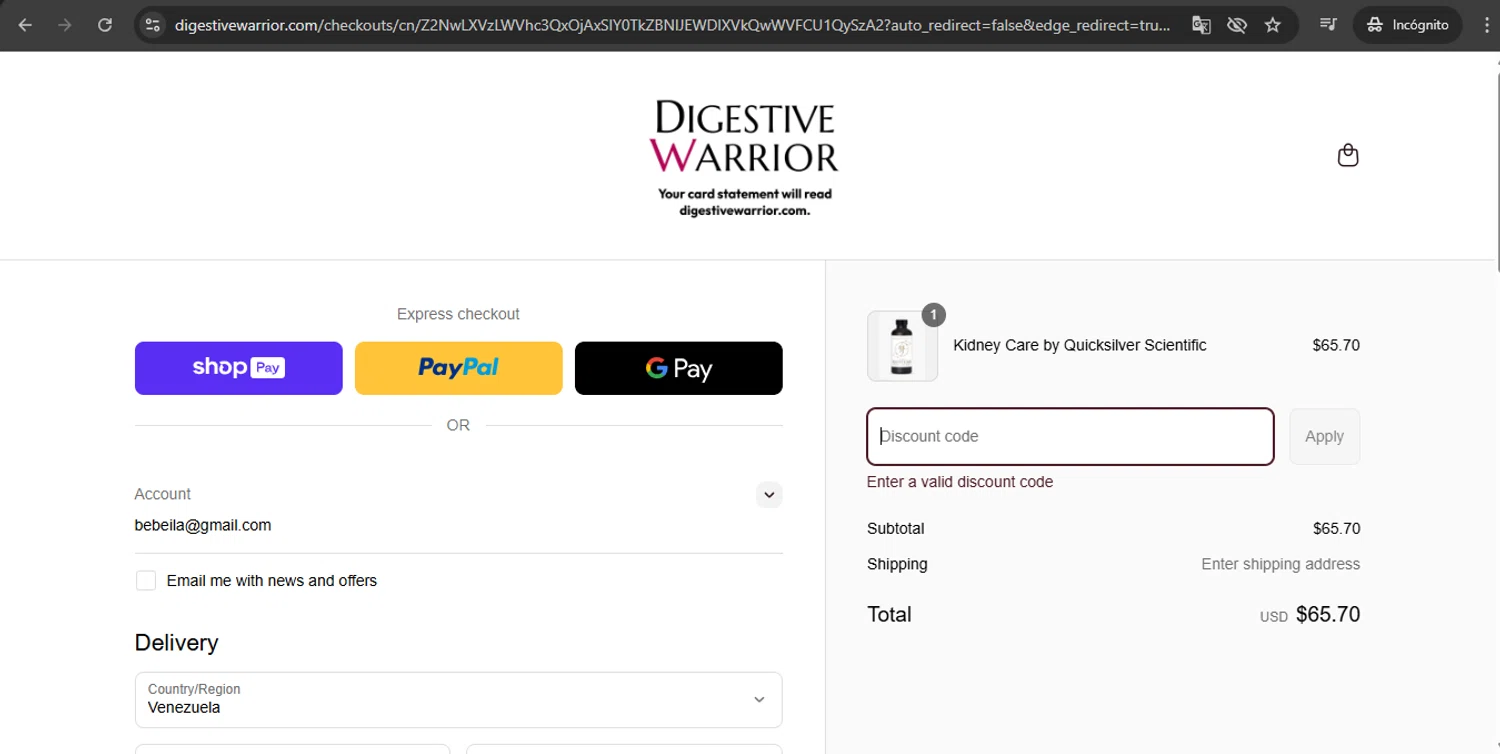Expand the Account section chevron

pyautogui.click(x=769, y=494)
